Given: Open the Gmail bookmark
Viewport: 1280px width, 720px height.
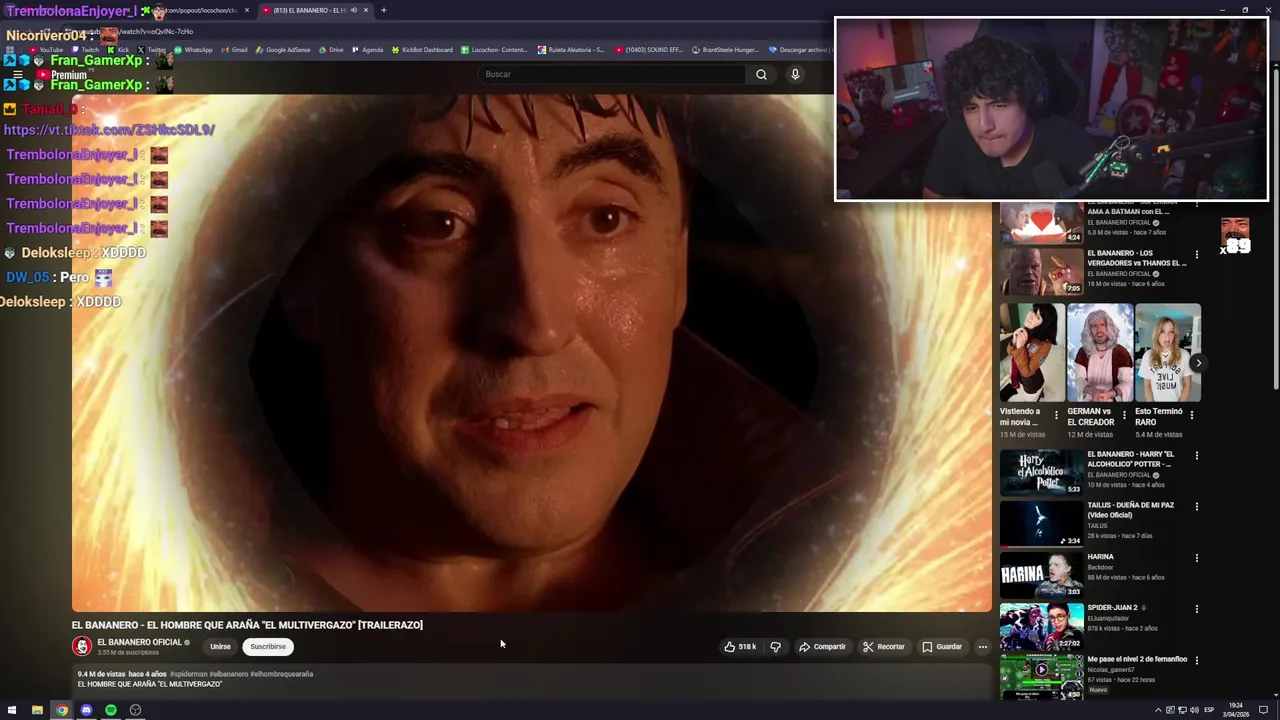Looking at the screenshot, I should [x=234, y=50].
